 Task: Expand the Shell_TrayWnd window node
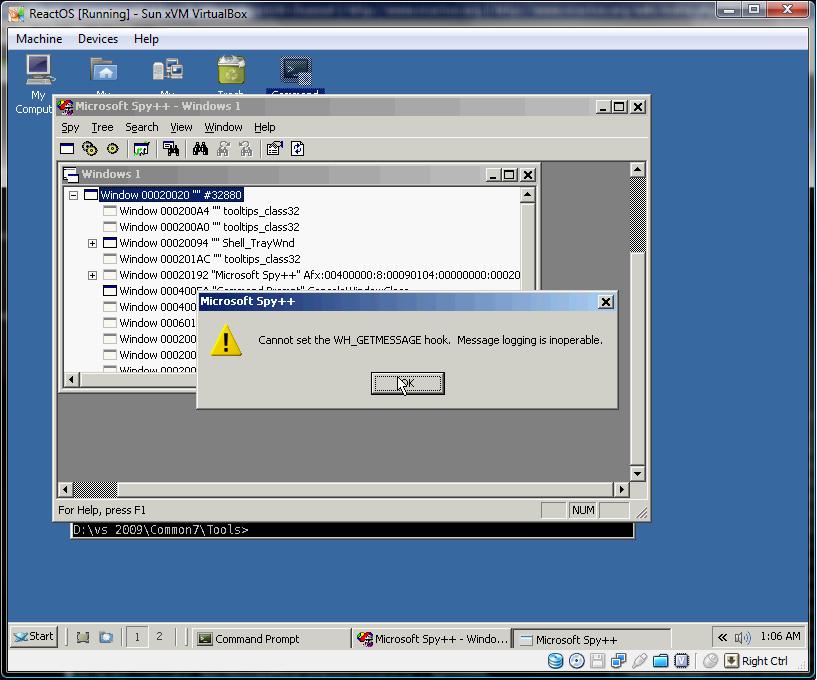[92, 243]
